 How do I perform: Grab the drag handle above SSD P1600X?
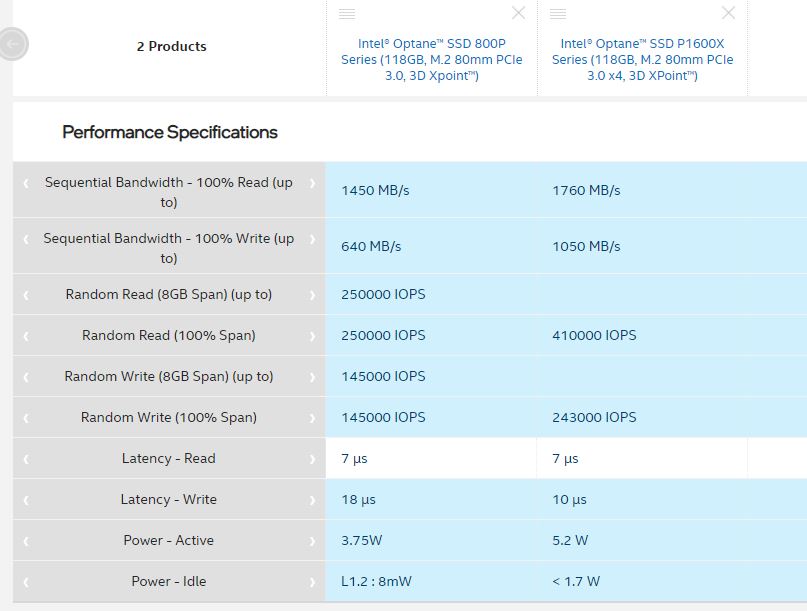[558, 14]
